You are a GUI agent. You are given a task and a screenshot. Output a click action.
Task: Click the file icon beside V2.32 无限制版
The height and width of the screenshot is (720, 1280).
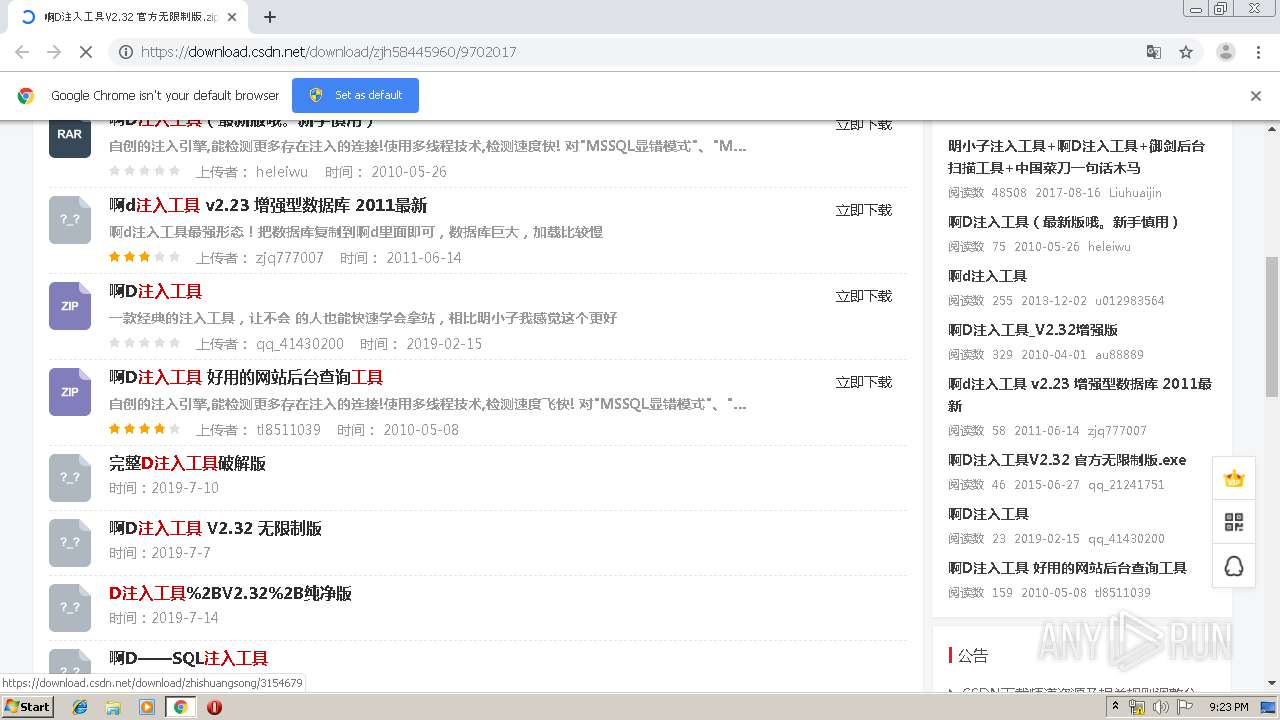pyautogui.click(x=69, y=543)
